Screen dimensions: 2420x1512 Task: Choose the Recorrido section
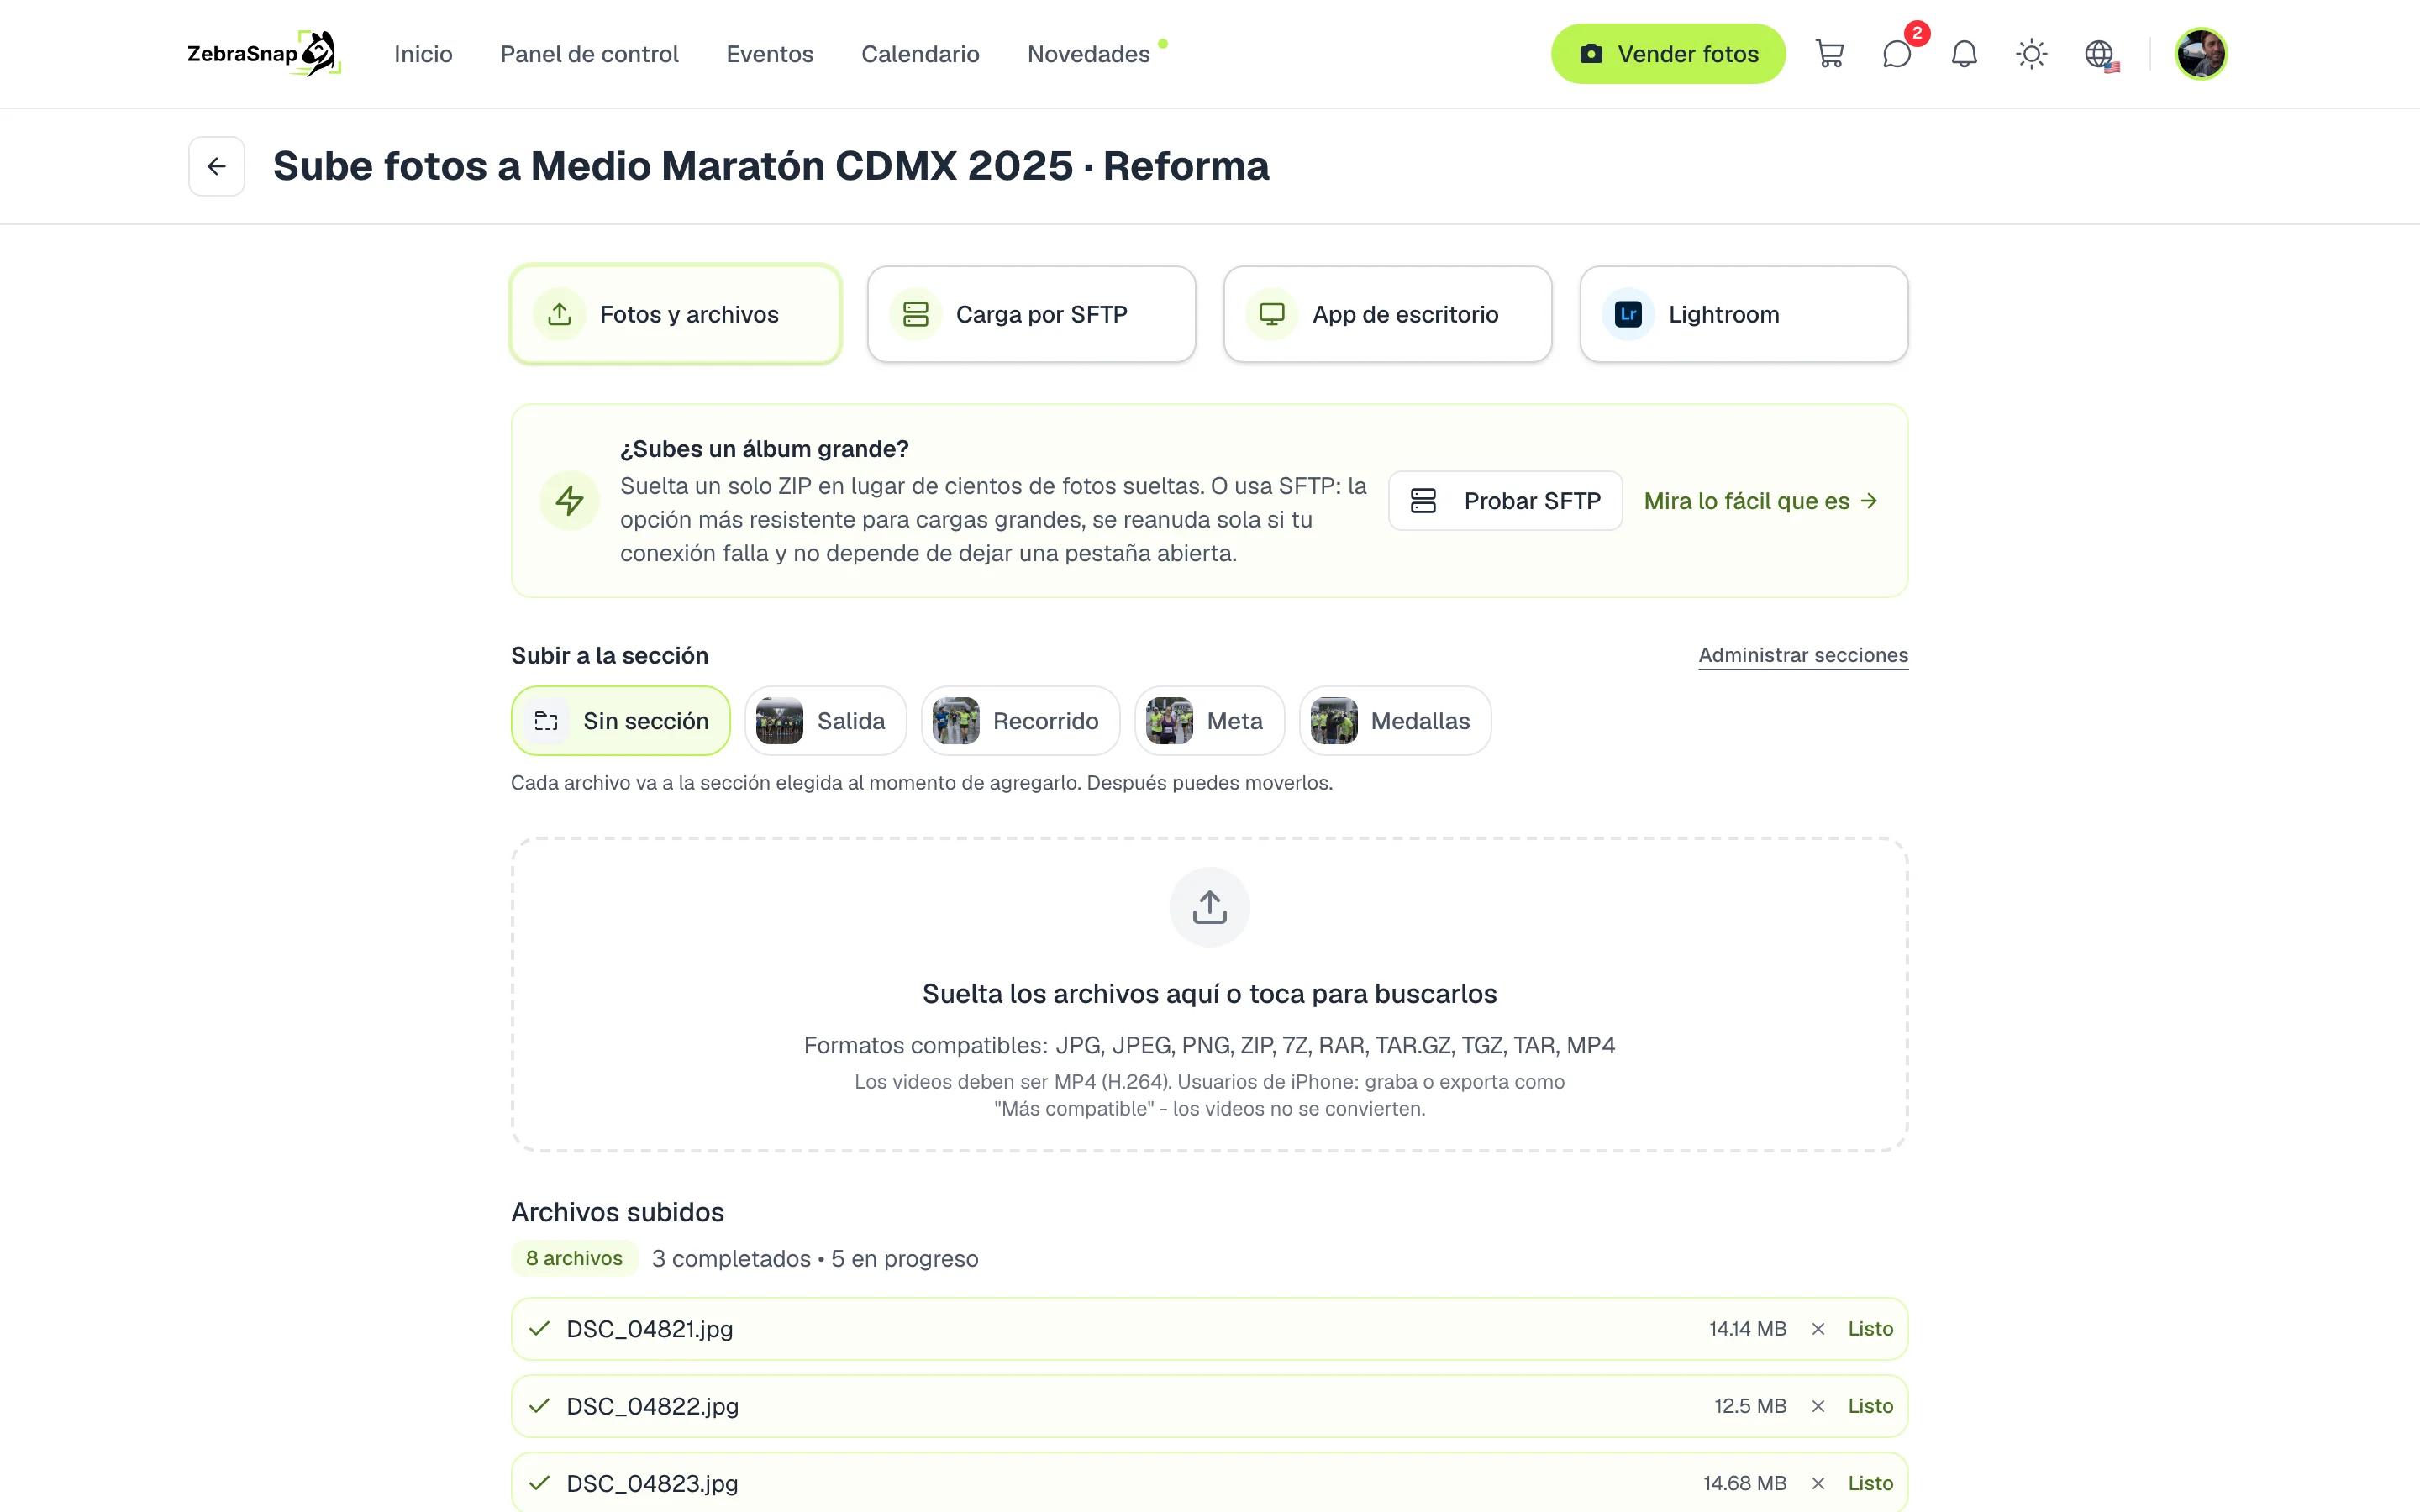[1020, 721]
